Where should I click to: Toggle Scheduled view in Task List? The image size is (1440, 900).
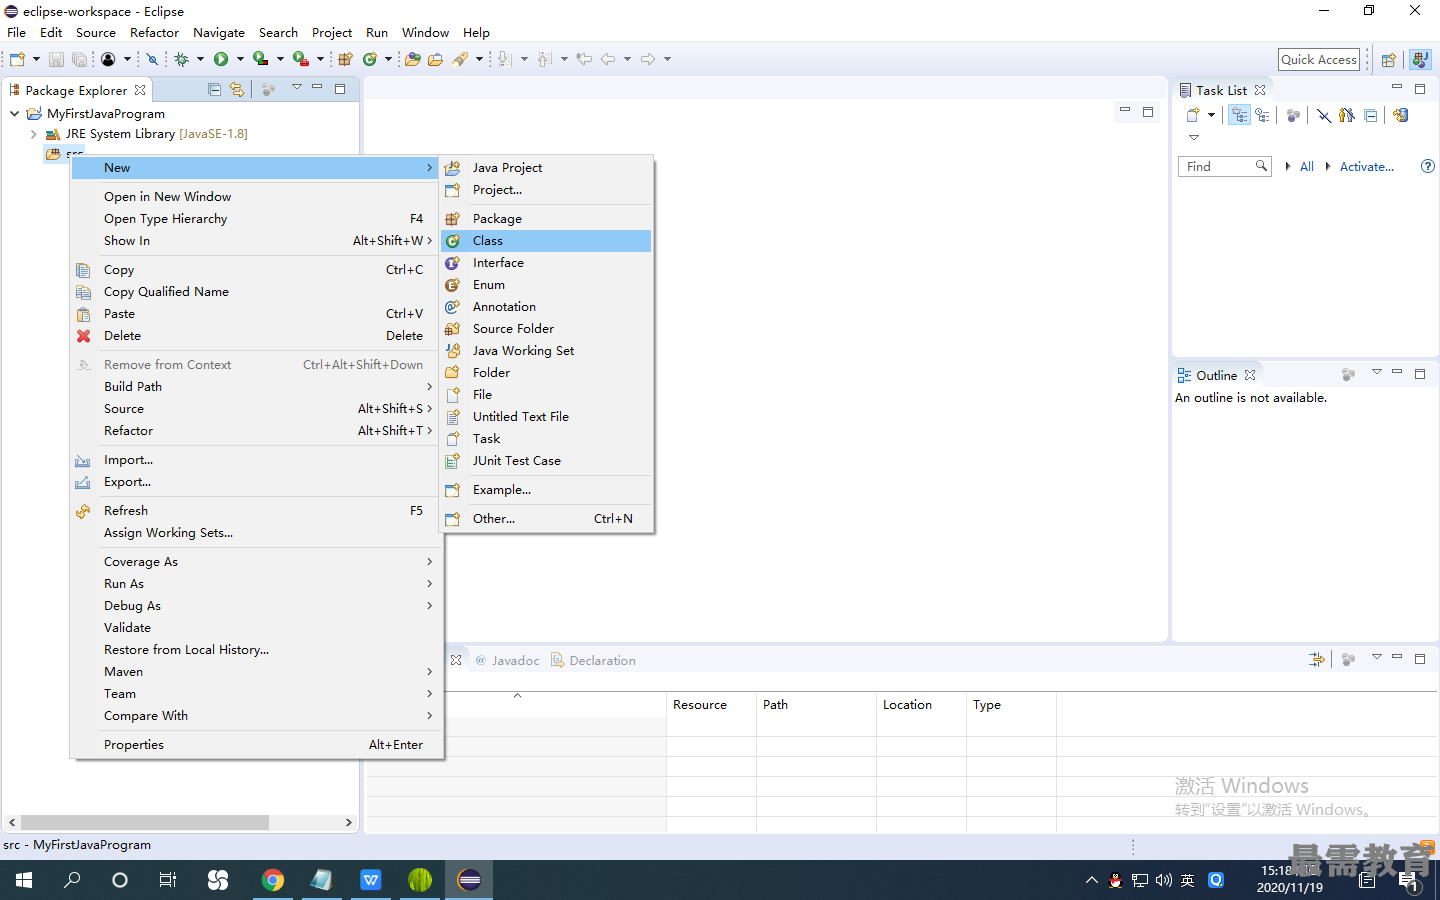point(1262,115)
